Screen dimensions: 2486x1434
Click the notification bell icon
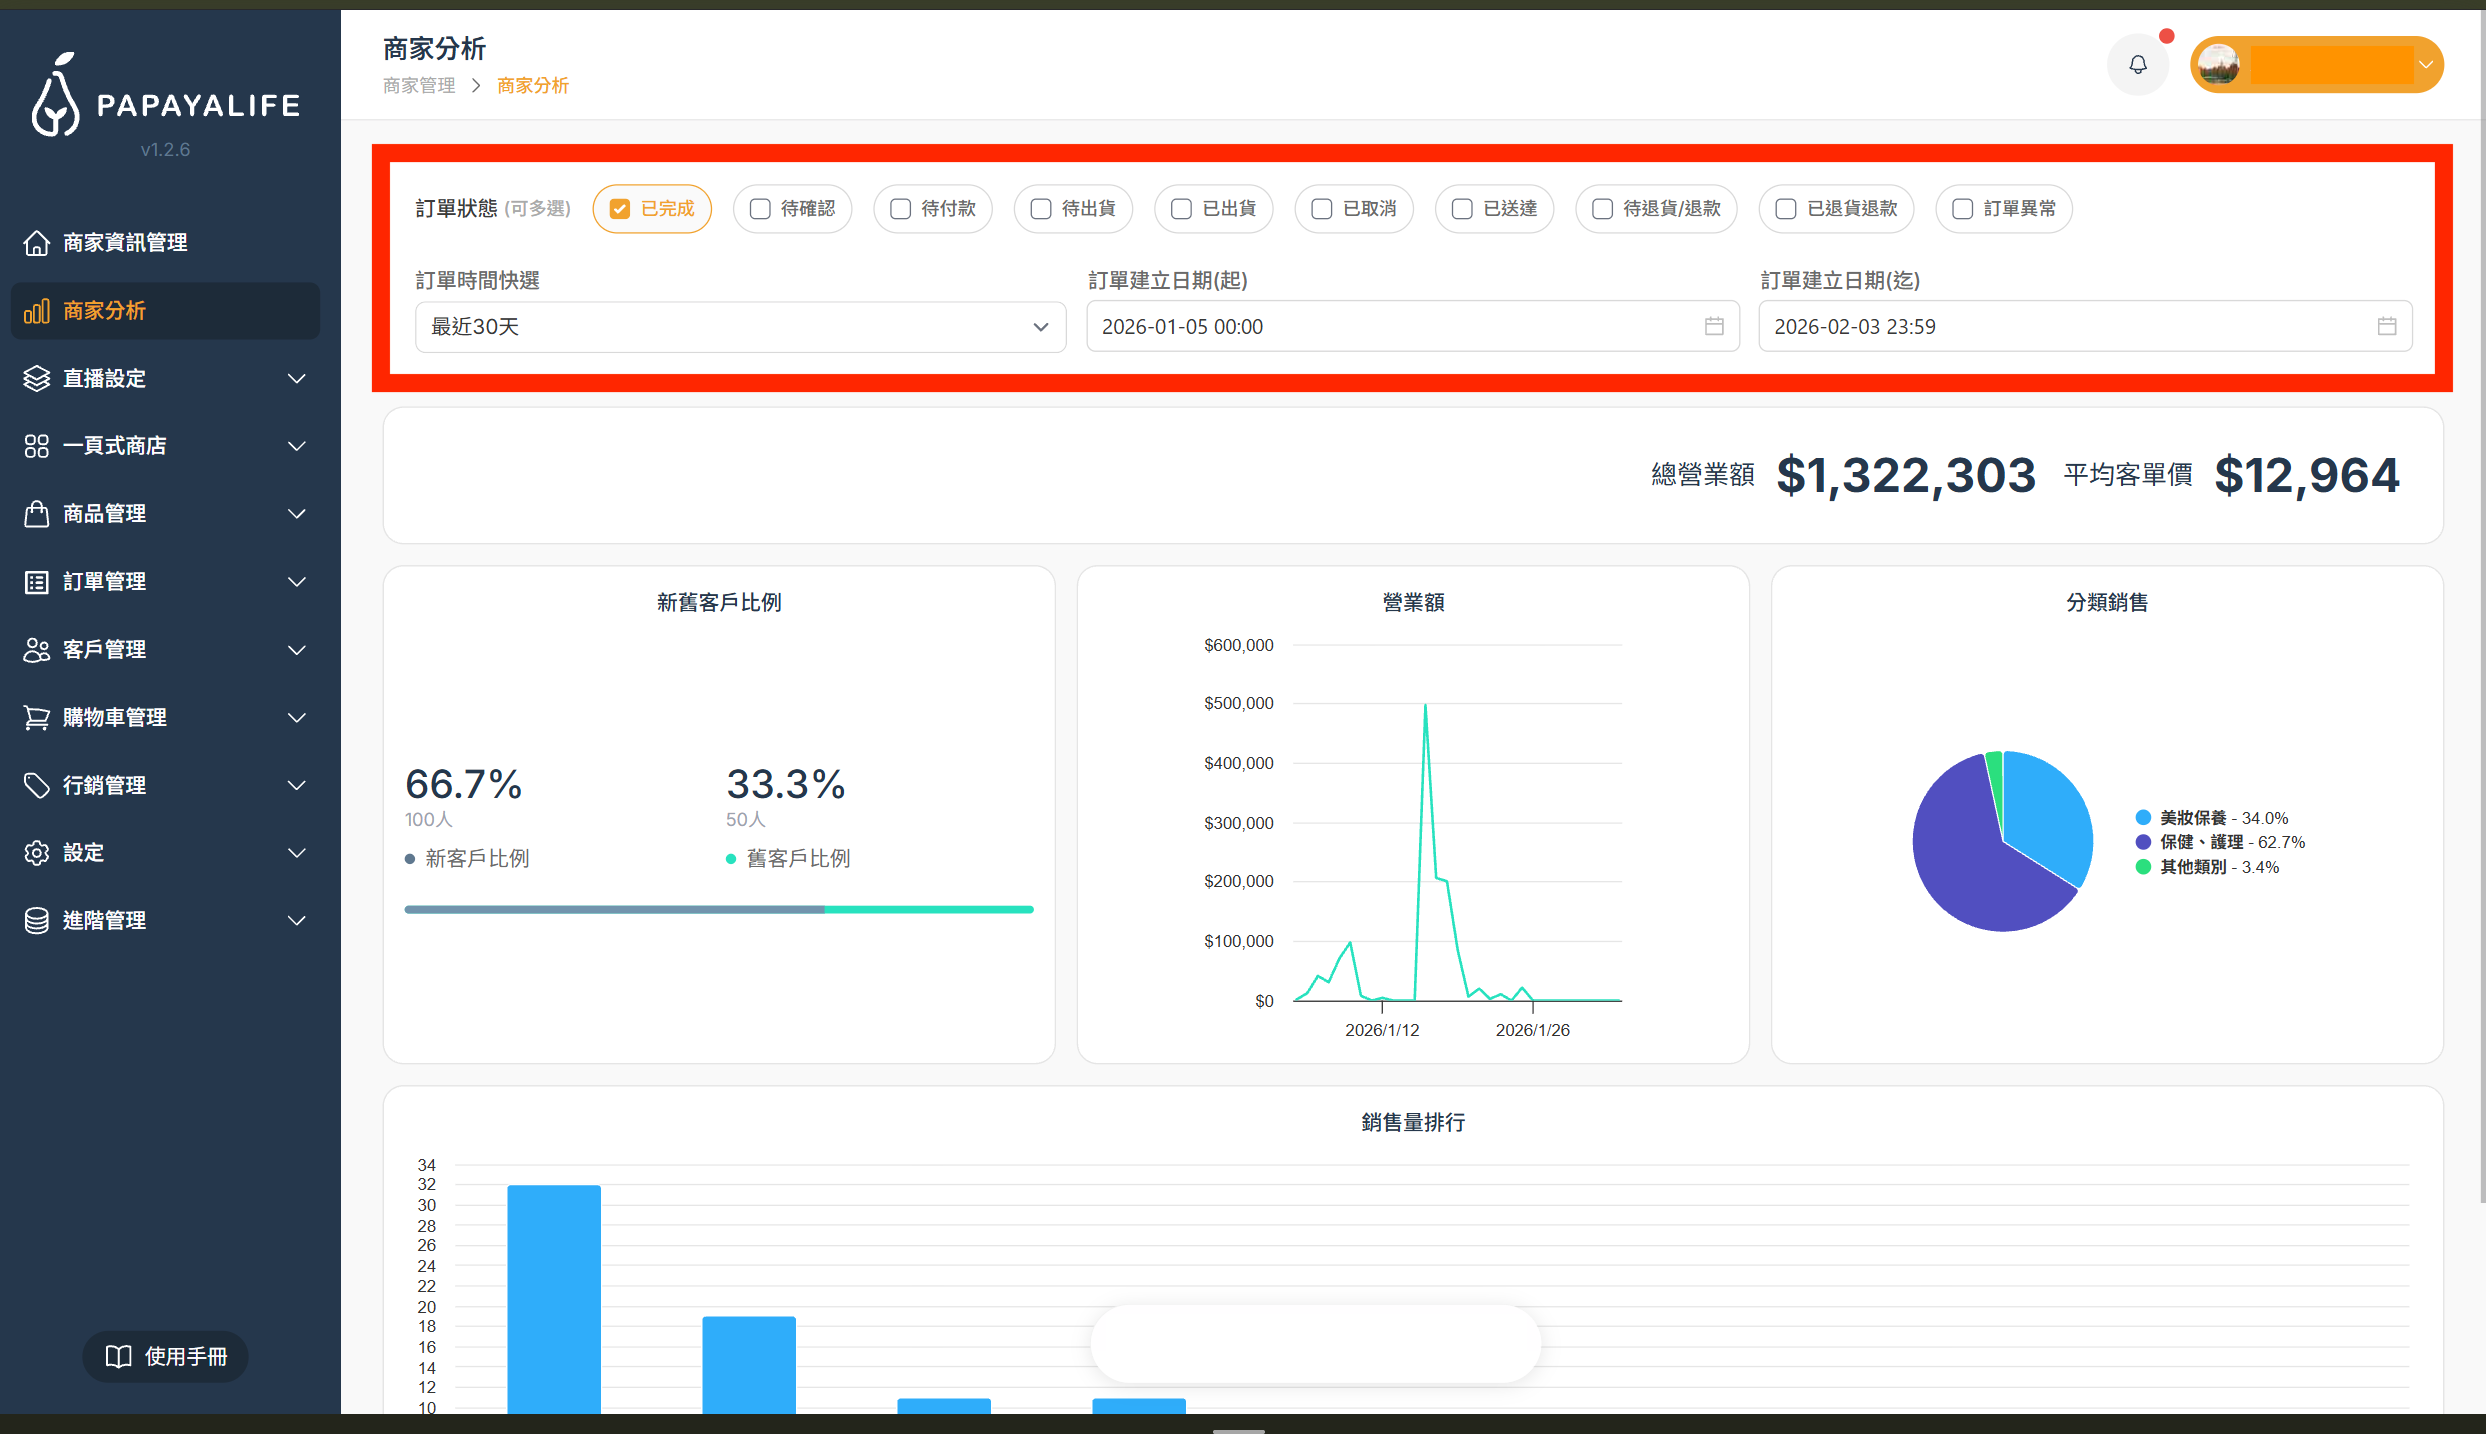(x=2137, y=65)
